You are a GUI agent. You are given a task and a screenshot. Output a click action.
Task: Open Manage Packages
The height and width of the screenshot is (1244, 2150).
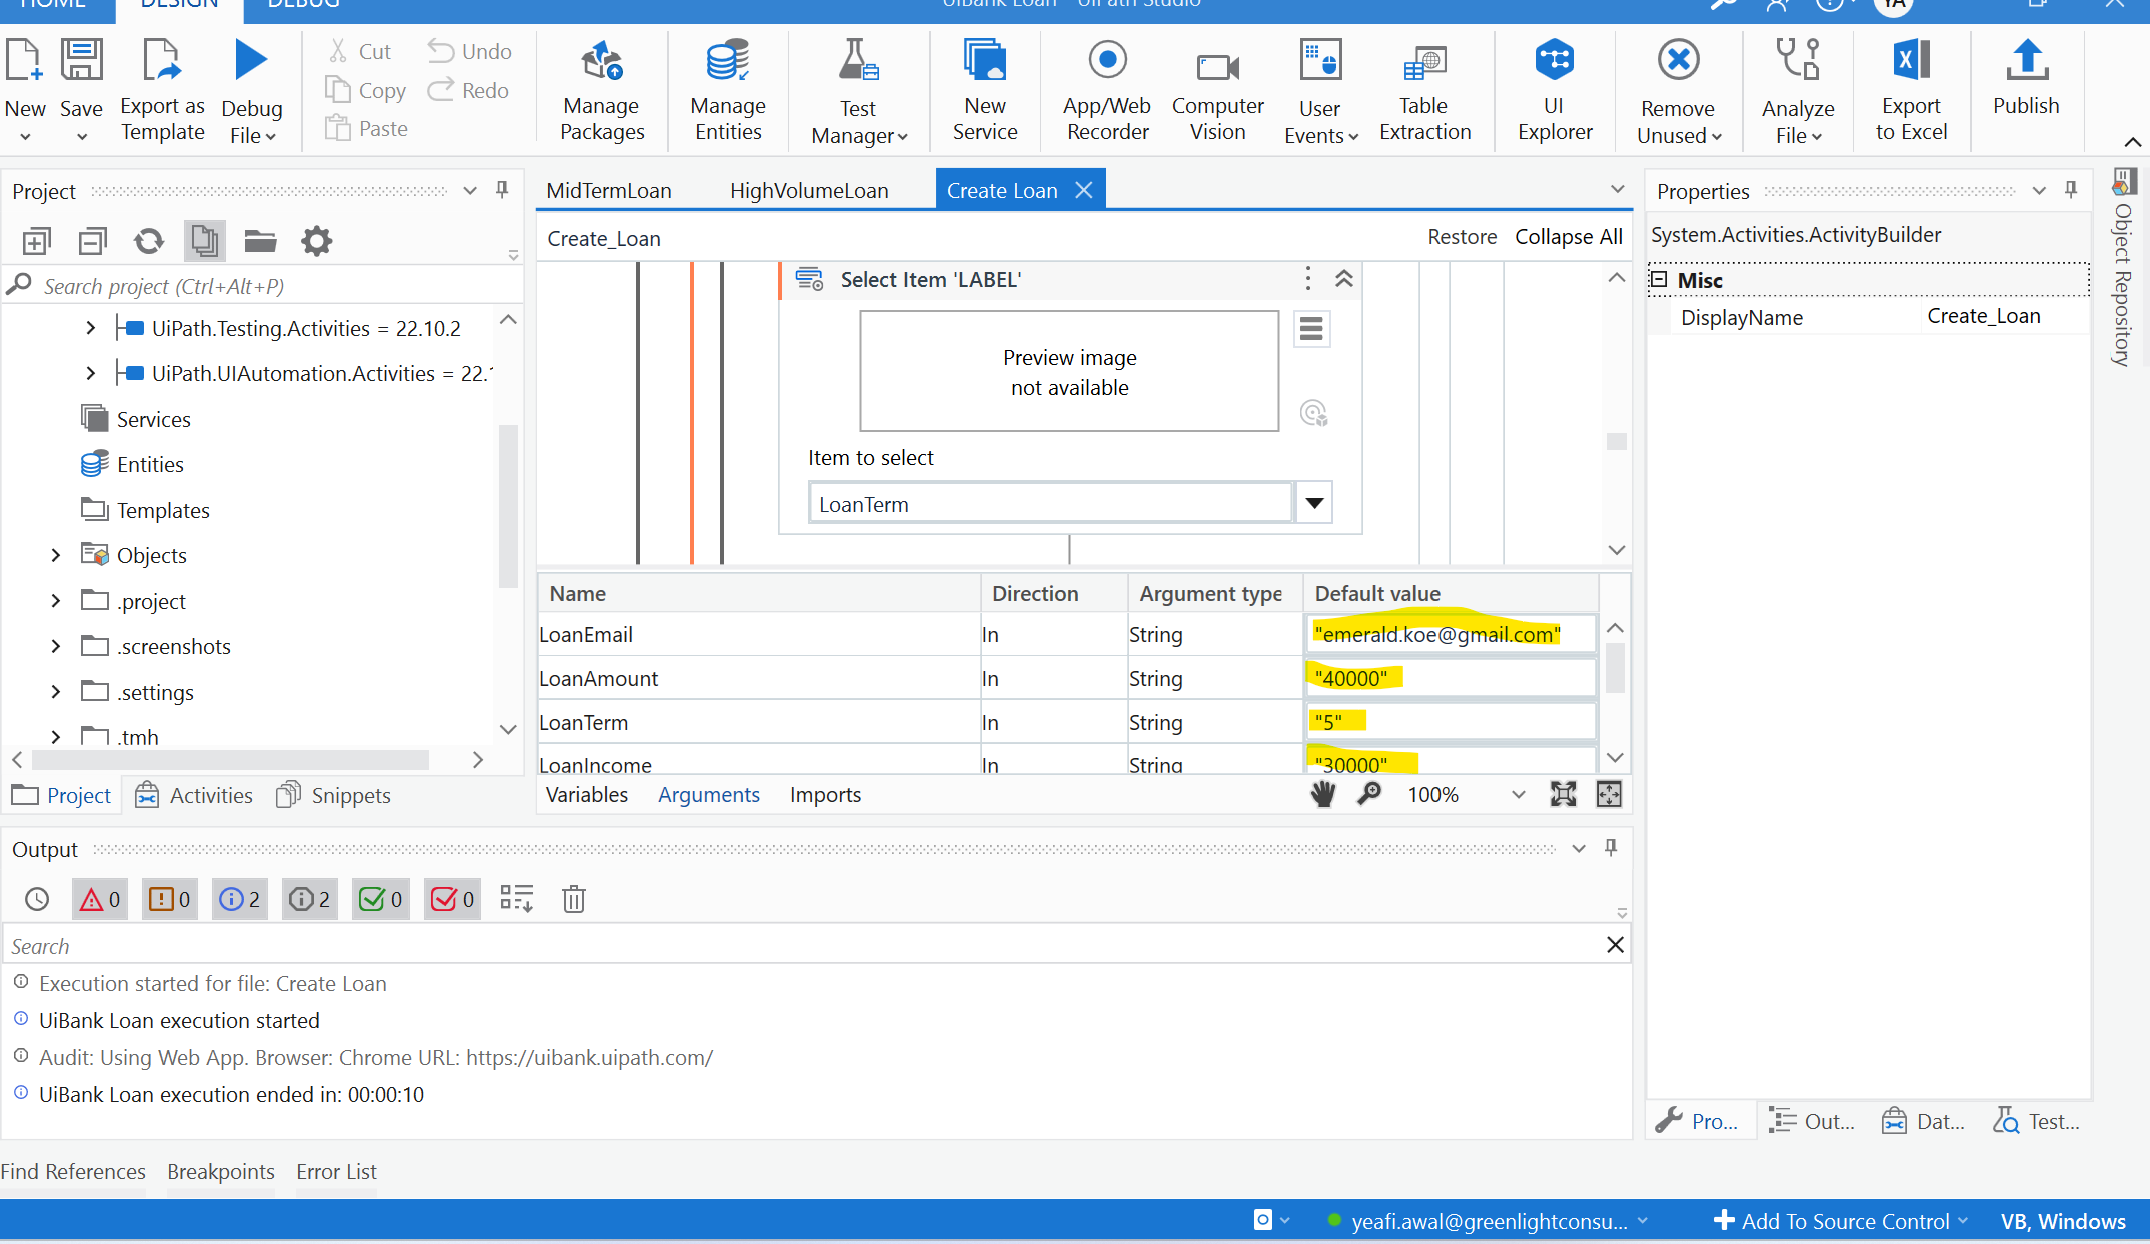pos(602,90)
